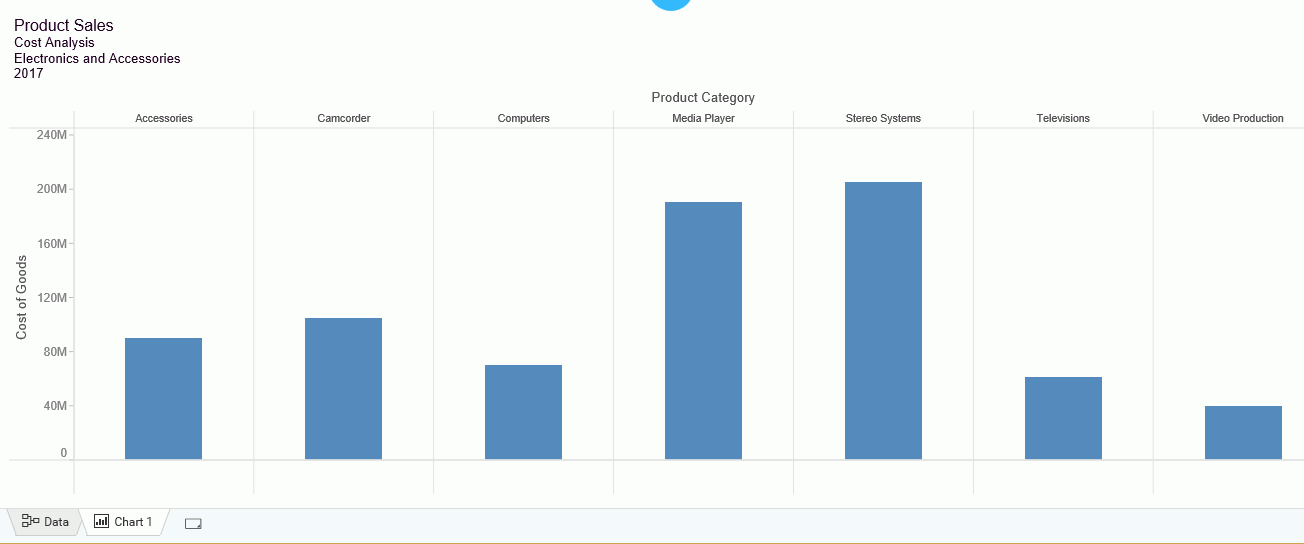Select the Accessories bar in the chart

163,399
